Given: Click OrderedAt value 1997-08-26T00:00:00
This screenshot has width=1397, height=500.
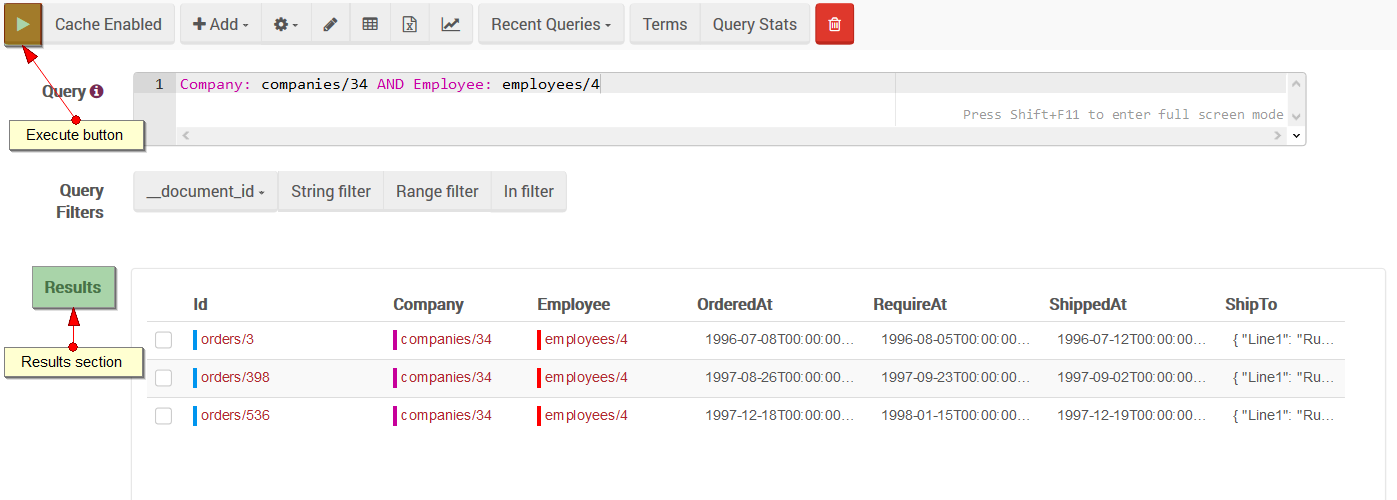Looking at the screenshot, I should pyautogui.click(x=780, y=378).
